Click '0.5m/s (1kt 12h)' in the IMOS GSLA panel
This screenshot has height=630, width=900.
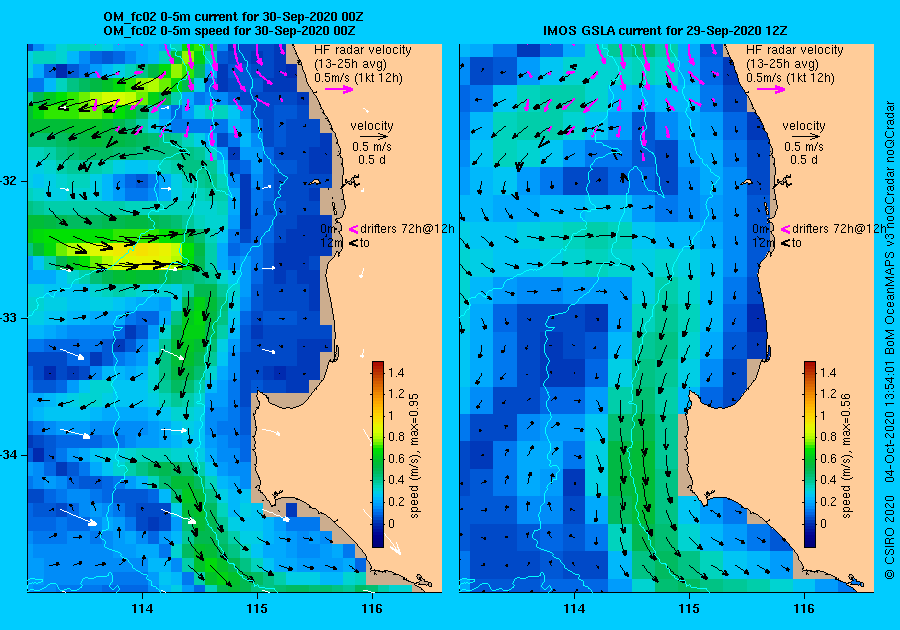(790, 77)
